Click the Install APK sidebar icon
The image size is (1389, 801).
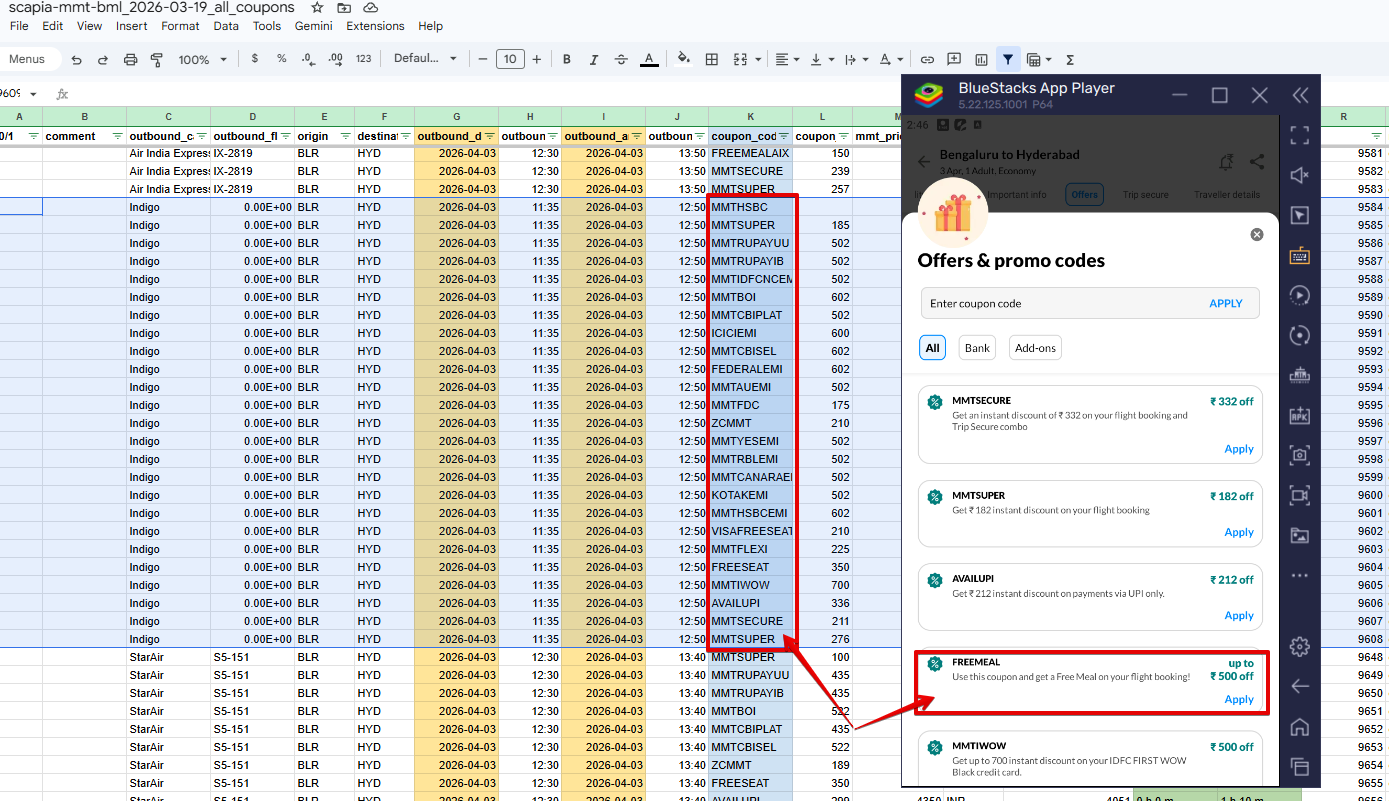pos(1299,415)
